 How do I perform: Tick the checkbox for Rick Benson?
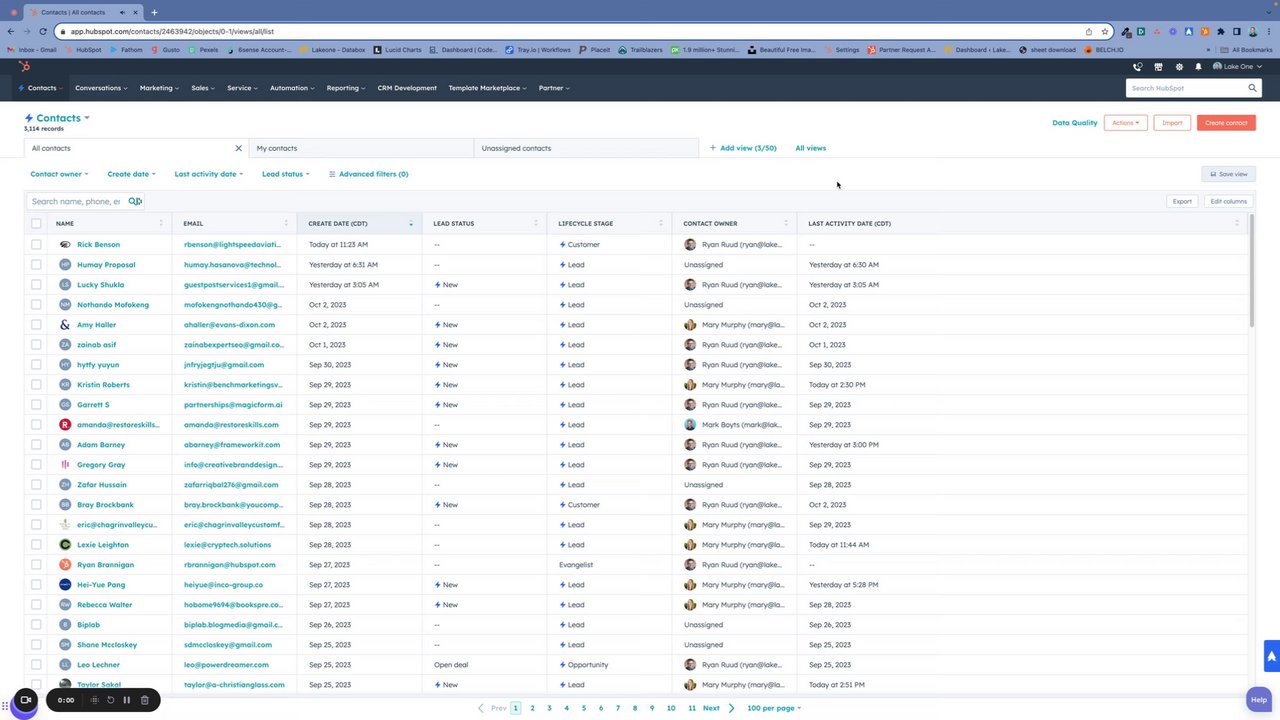click(36, 244)
